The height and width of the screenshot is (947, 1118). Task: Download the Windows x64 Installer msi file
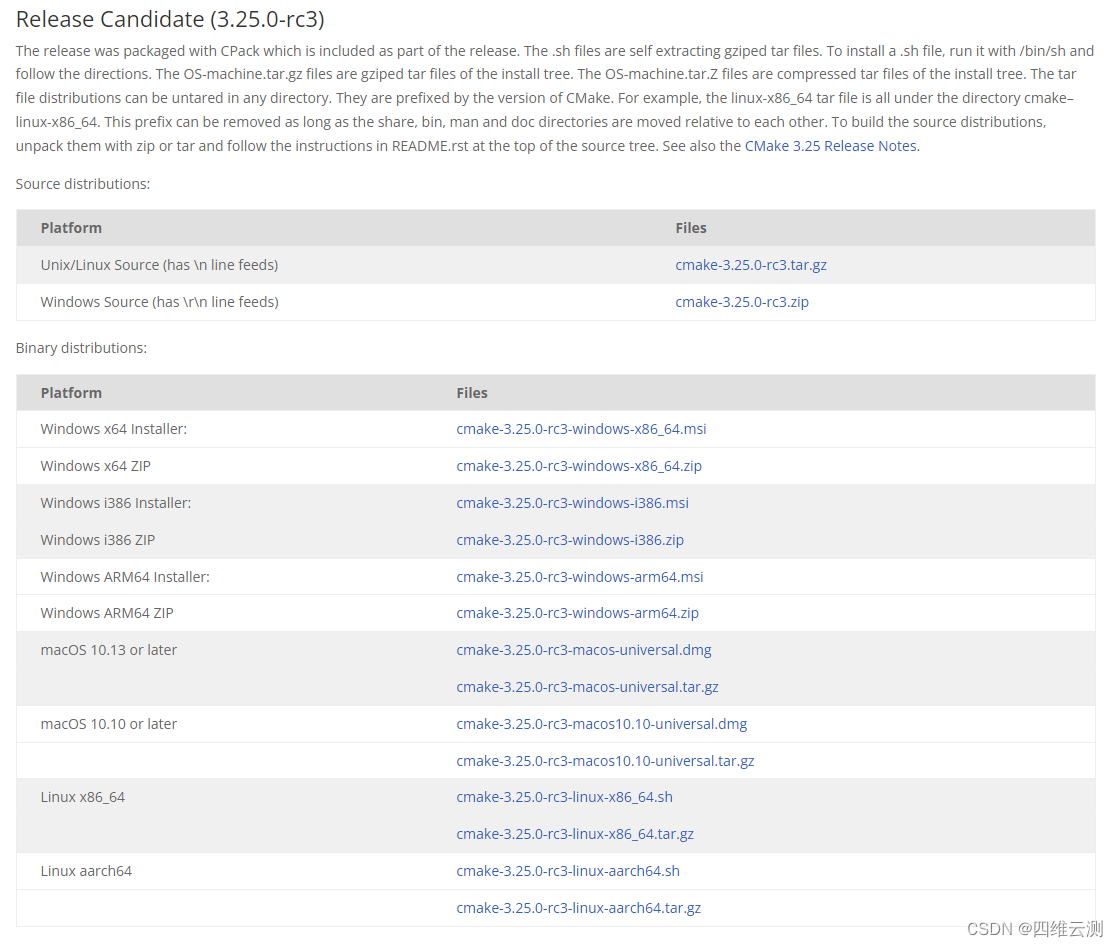[x=581, y=428]
